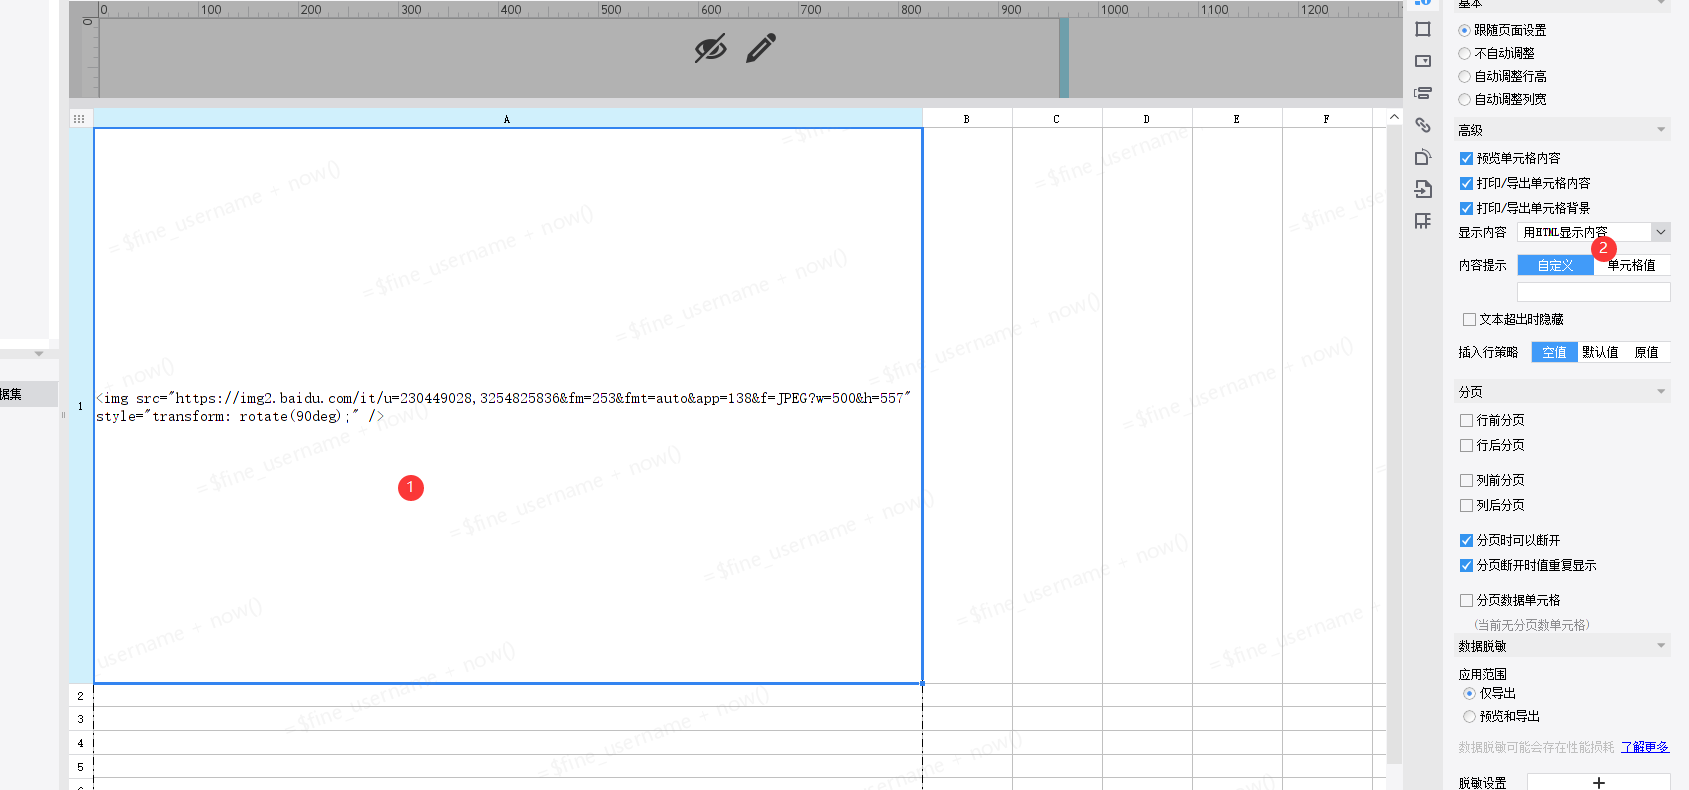Collapse the 分页 section
This screenshot has height=790, width=1689.
click(x=1661, y=391)
